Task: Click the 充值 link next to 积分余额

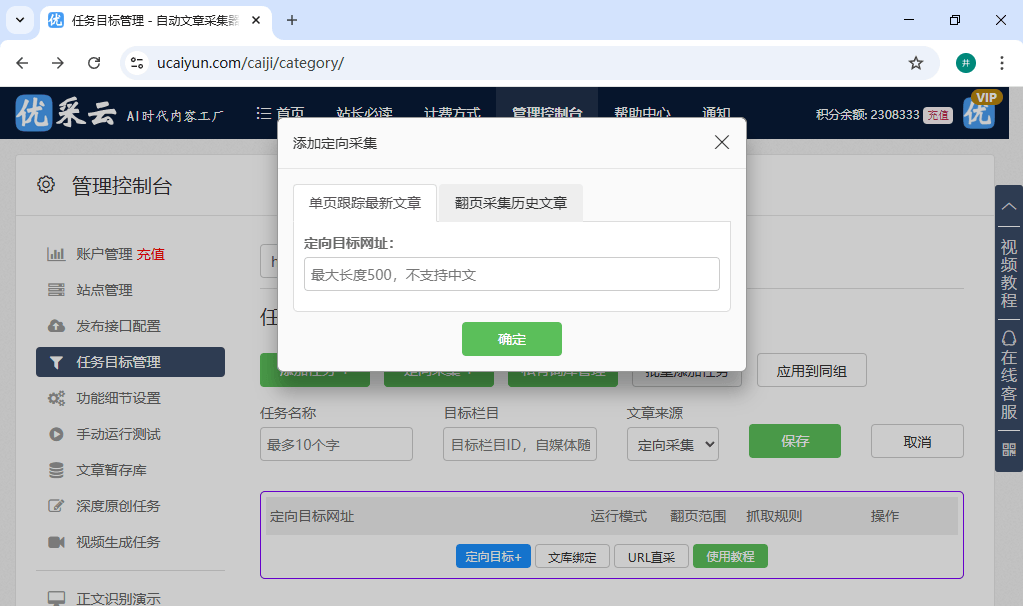Action: [936, 114]
